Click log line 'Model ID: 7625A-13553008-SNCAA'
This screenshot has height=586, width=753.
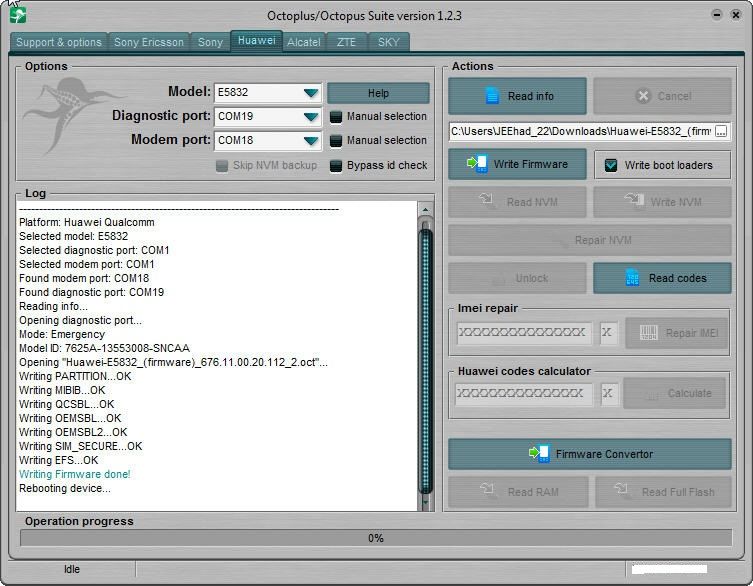coord(104,348)
